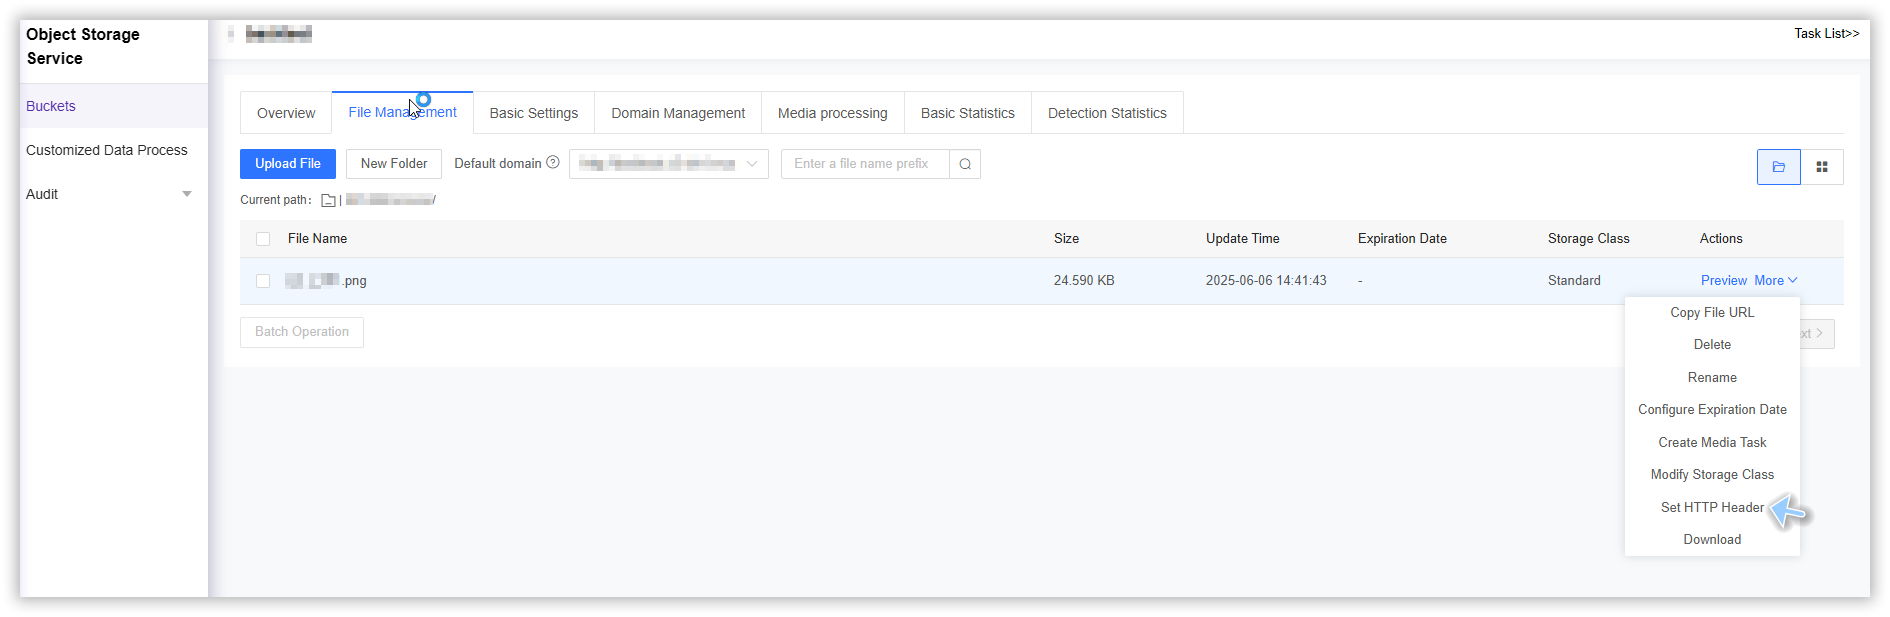Switch to grid view icon
1890x617 pixels.
pos(1822,167)
